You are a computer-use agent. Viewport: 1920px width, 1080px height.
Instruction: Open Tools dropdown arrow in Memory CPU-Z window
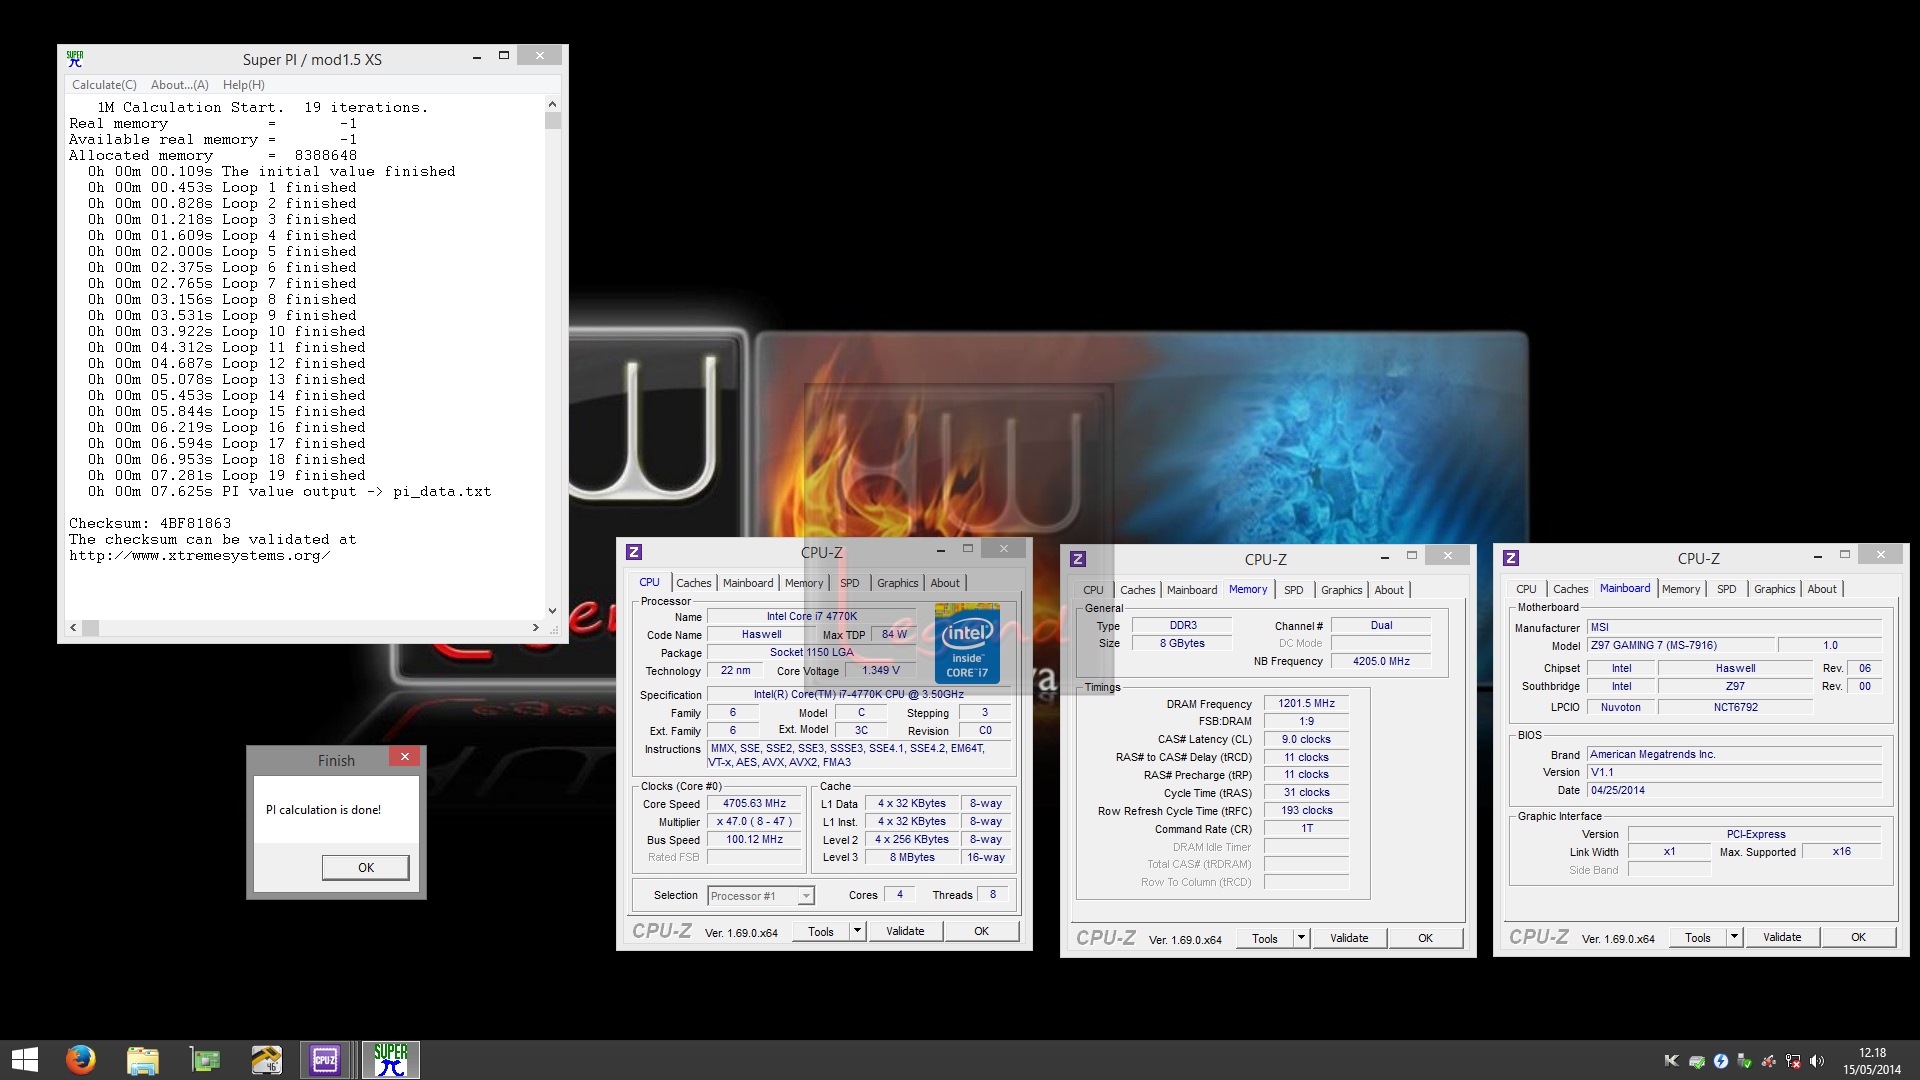(1301, 938)
